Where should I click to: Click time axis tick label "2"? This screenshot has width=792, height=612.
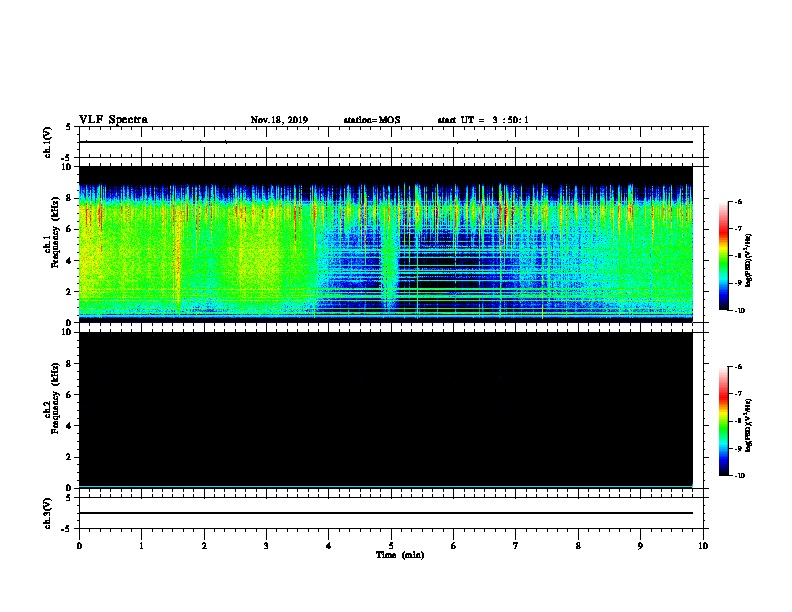point(204,546)
